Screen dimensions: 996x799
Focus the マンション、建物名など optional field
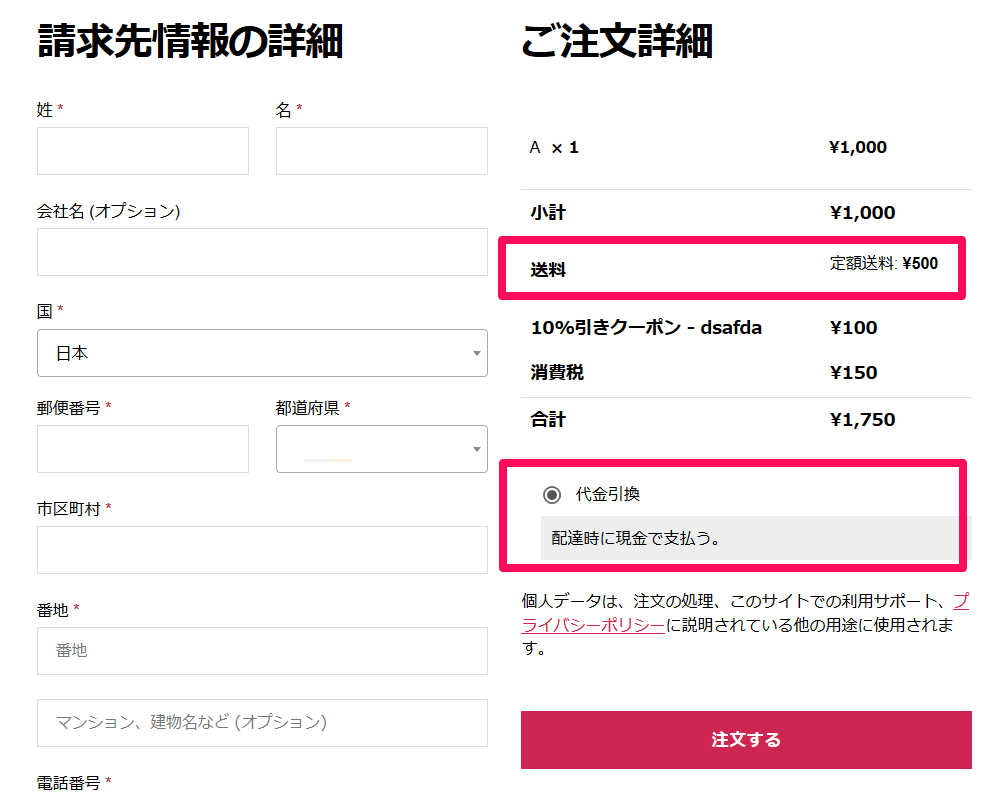(x=262, y=723)
